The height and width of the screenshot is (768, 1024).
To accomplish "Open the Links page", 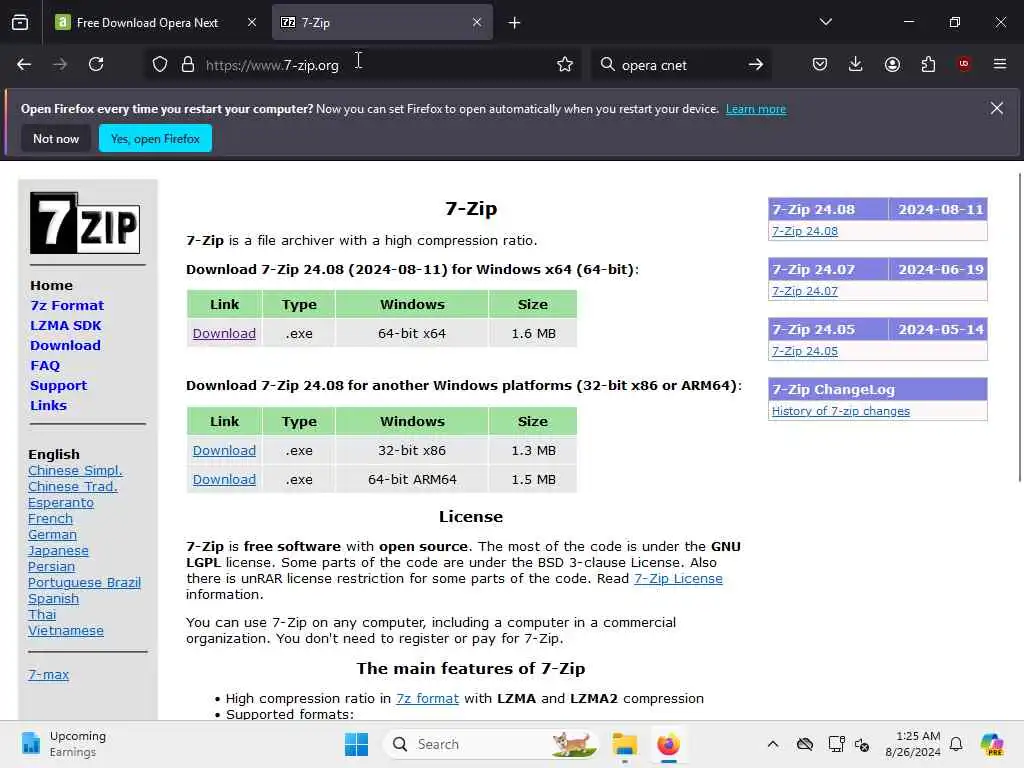I will 48,406.
